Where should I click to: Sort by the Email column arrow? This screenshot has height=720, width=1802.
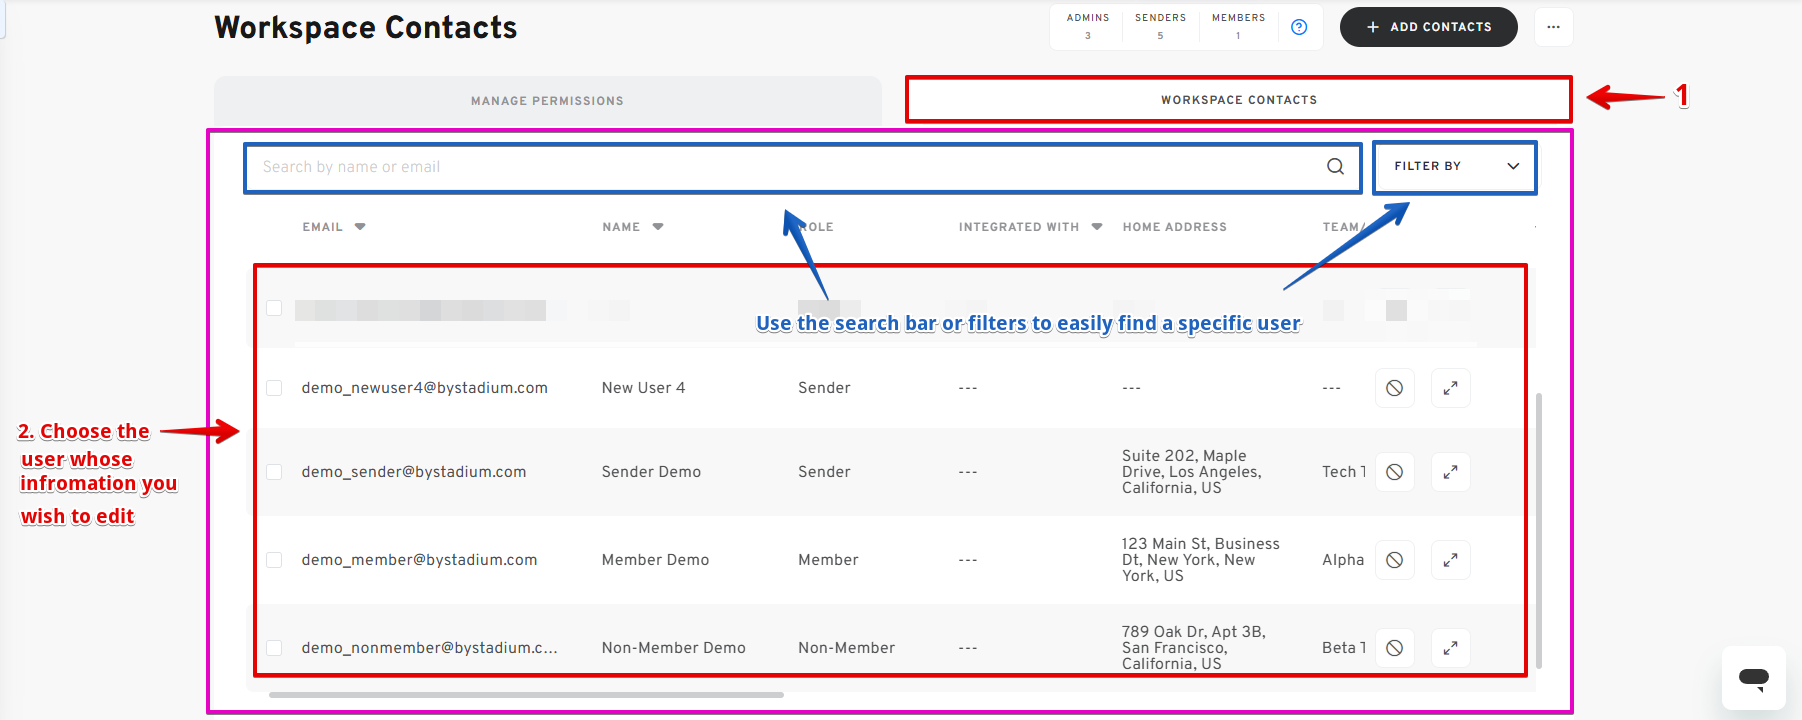pyautogui.click(x=360, y=227)
